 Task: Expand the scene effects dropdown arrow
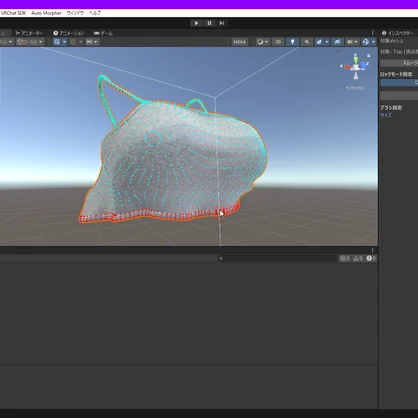pos(327,42)
